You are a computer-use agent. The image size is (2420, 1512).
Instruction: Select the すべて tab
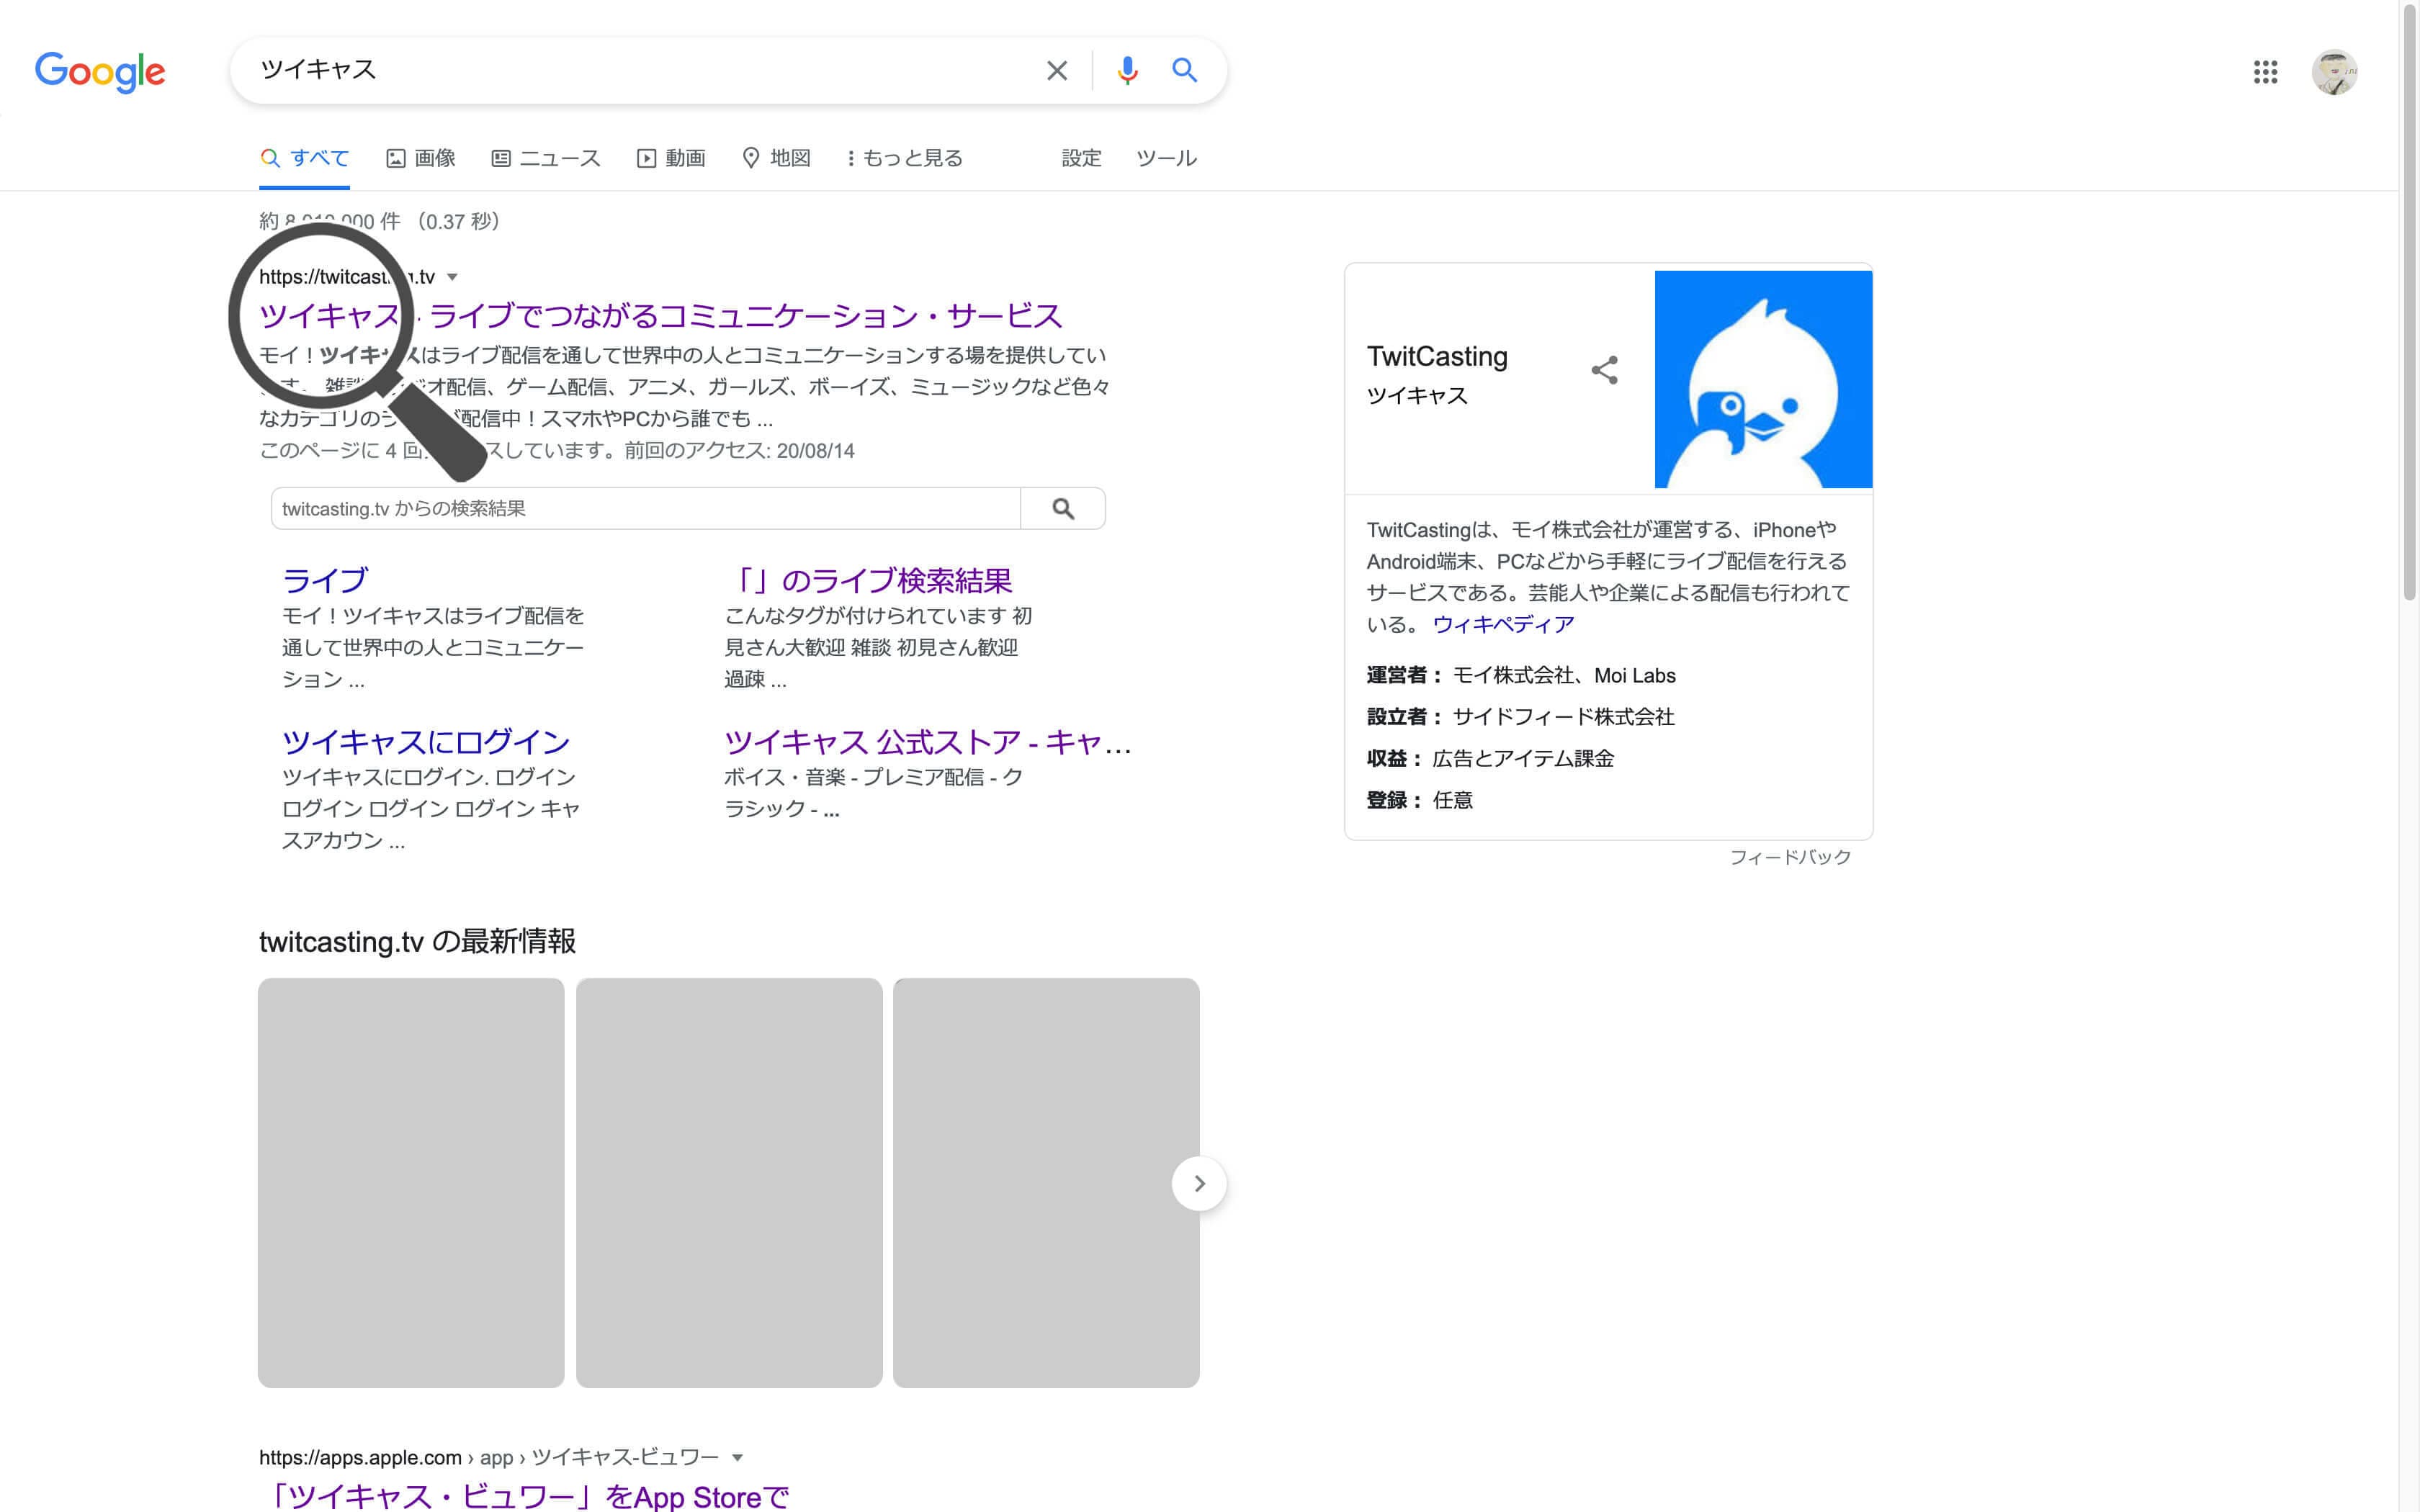point(305,158)
